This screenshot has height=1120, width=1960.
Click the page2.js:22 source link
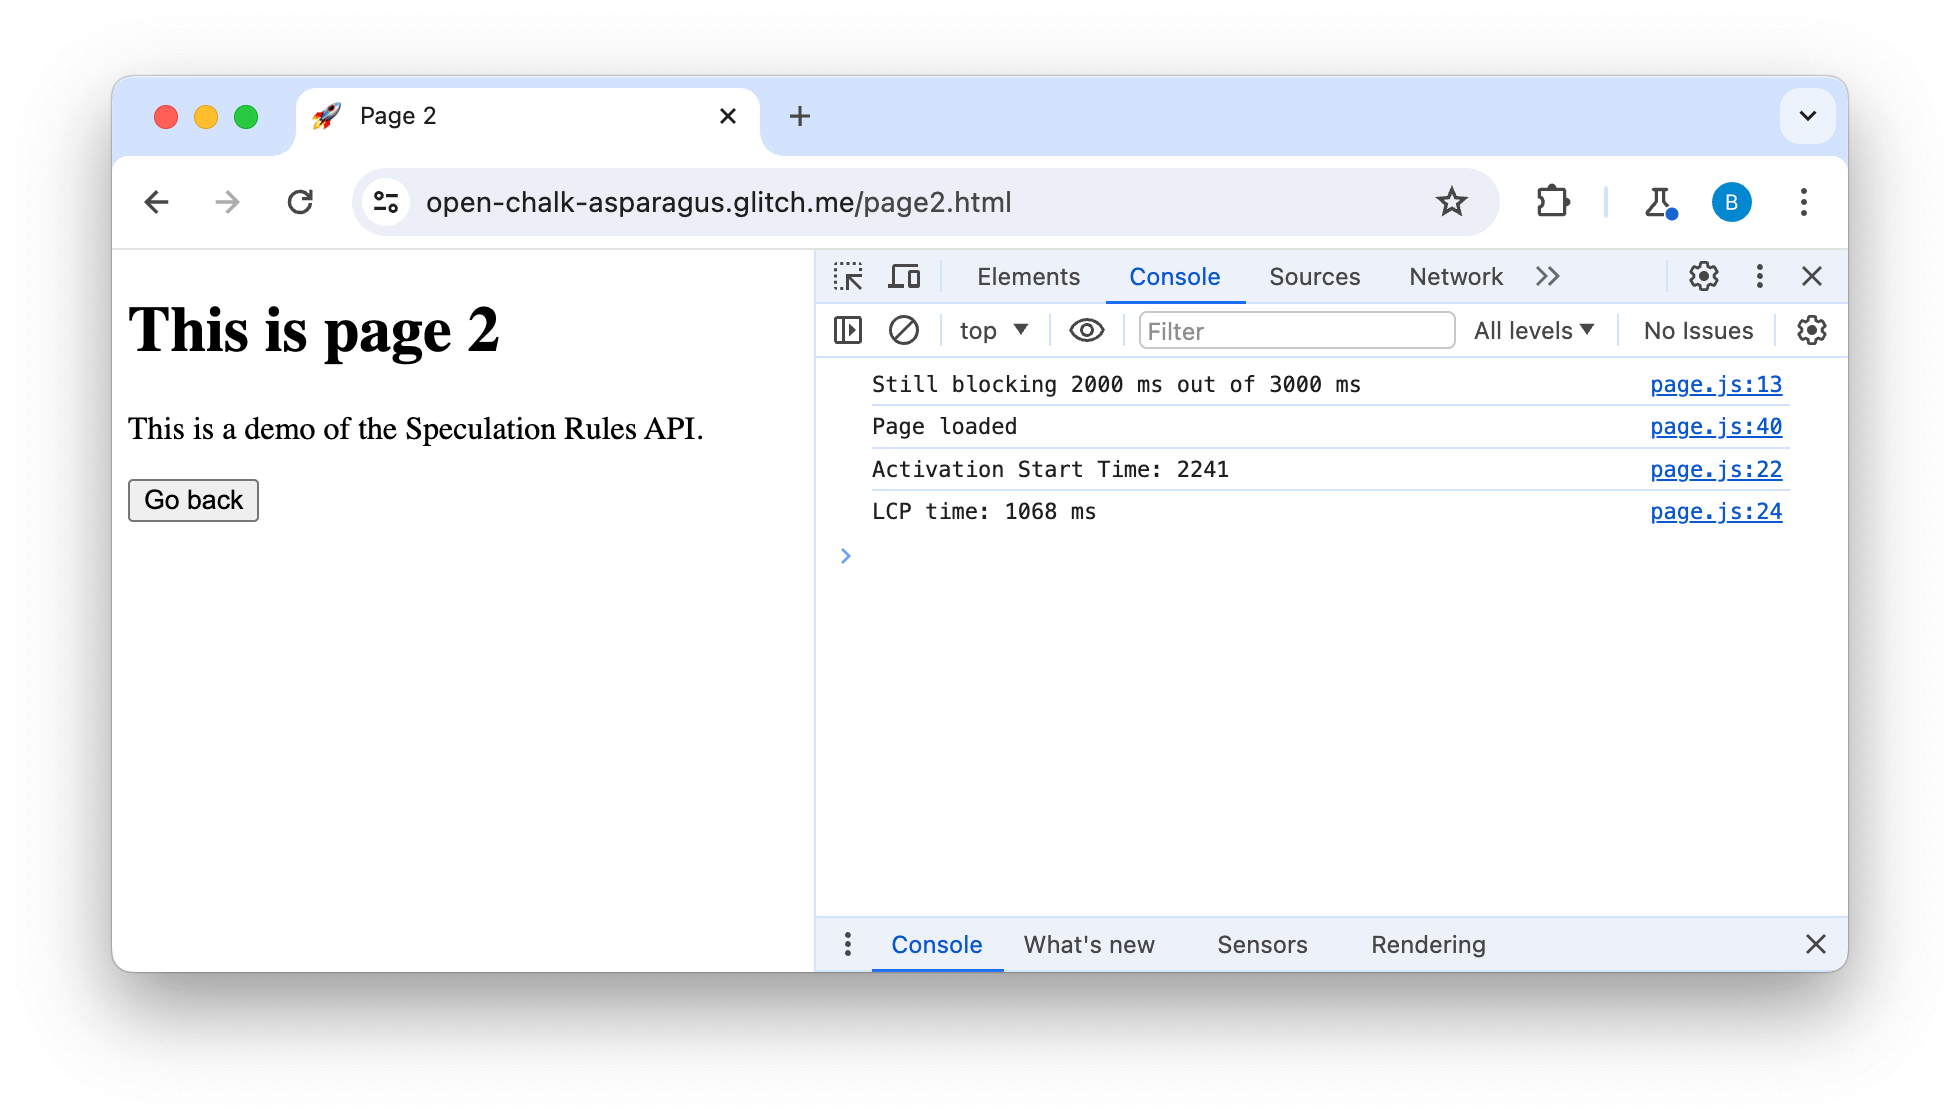1716,468
